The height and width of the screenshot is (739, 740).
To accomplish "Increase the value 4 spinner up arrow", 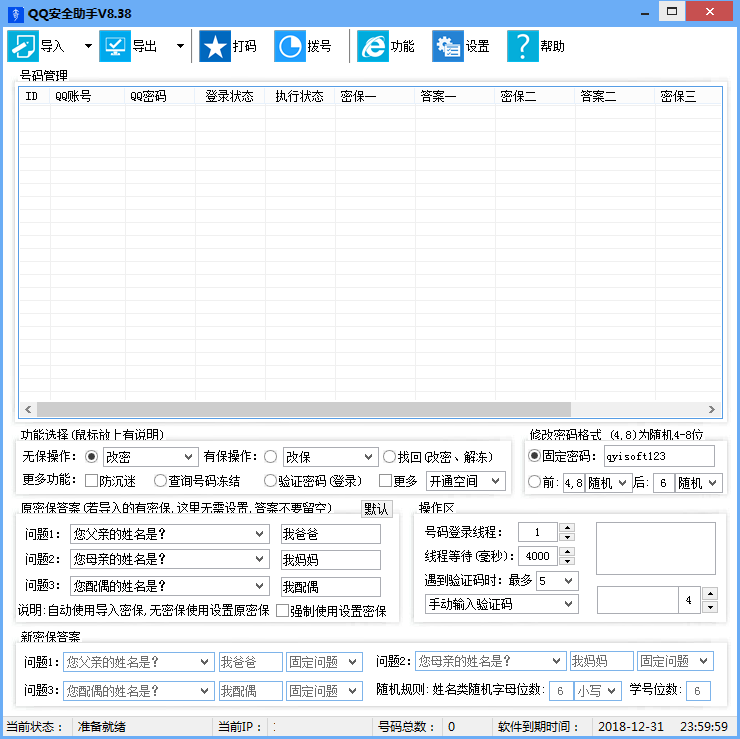I will [710, 593].
